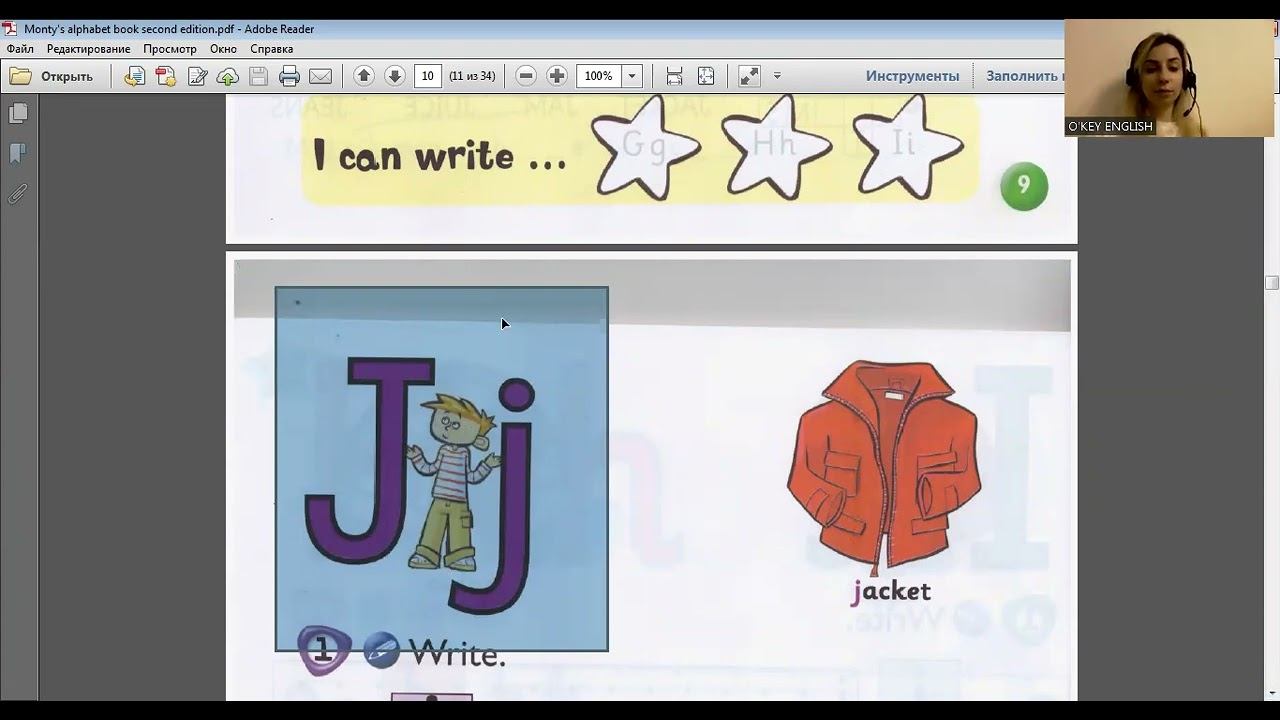Click the read mode fullscreen icon
Viewport: 1280px width, 720px height.
[749, 76]
